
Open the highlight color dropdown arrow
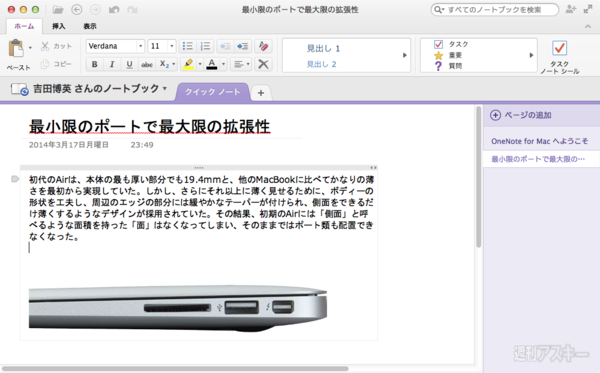(200, 64)
